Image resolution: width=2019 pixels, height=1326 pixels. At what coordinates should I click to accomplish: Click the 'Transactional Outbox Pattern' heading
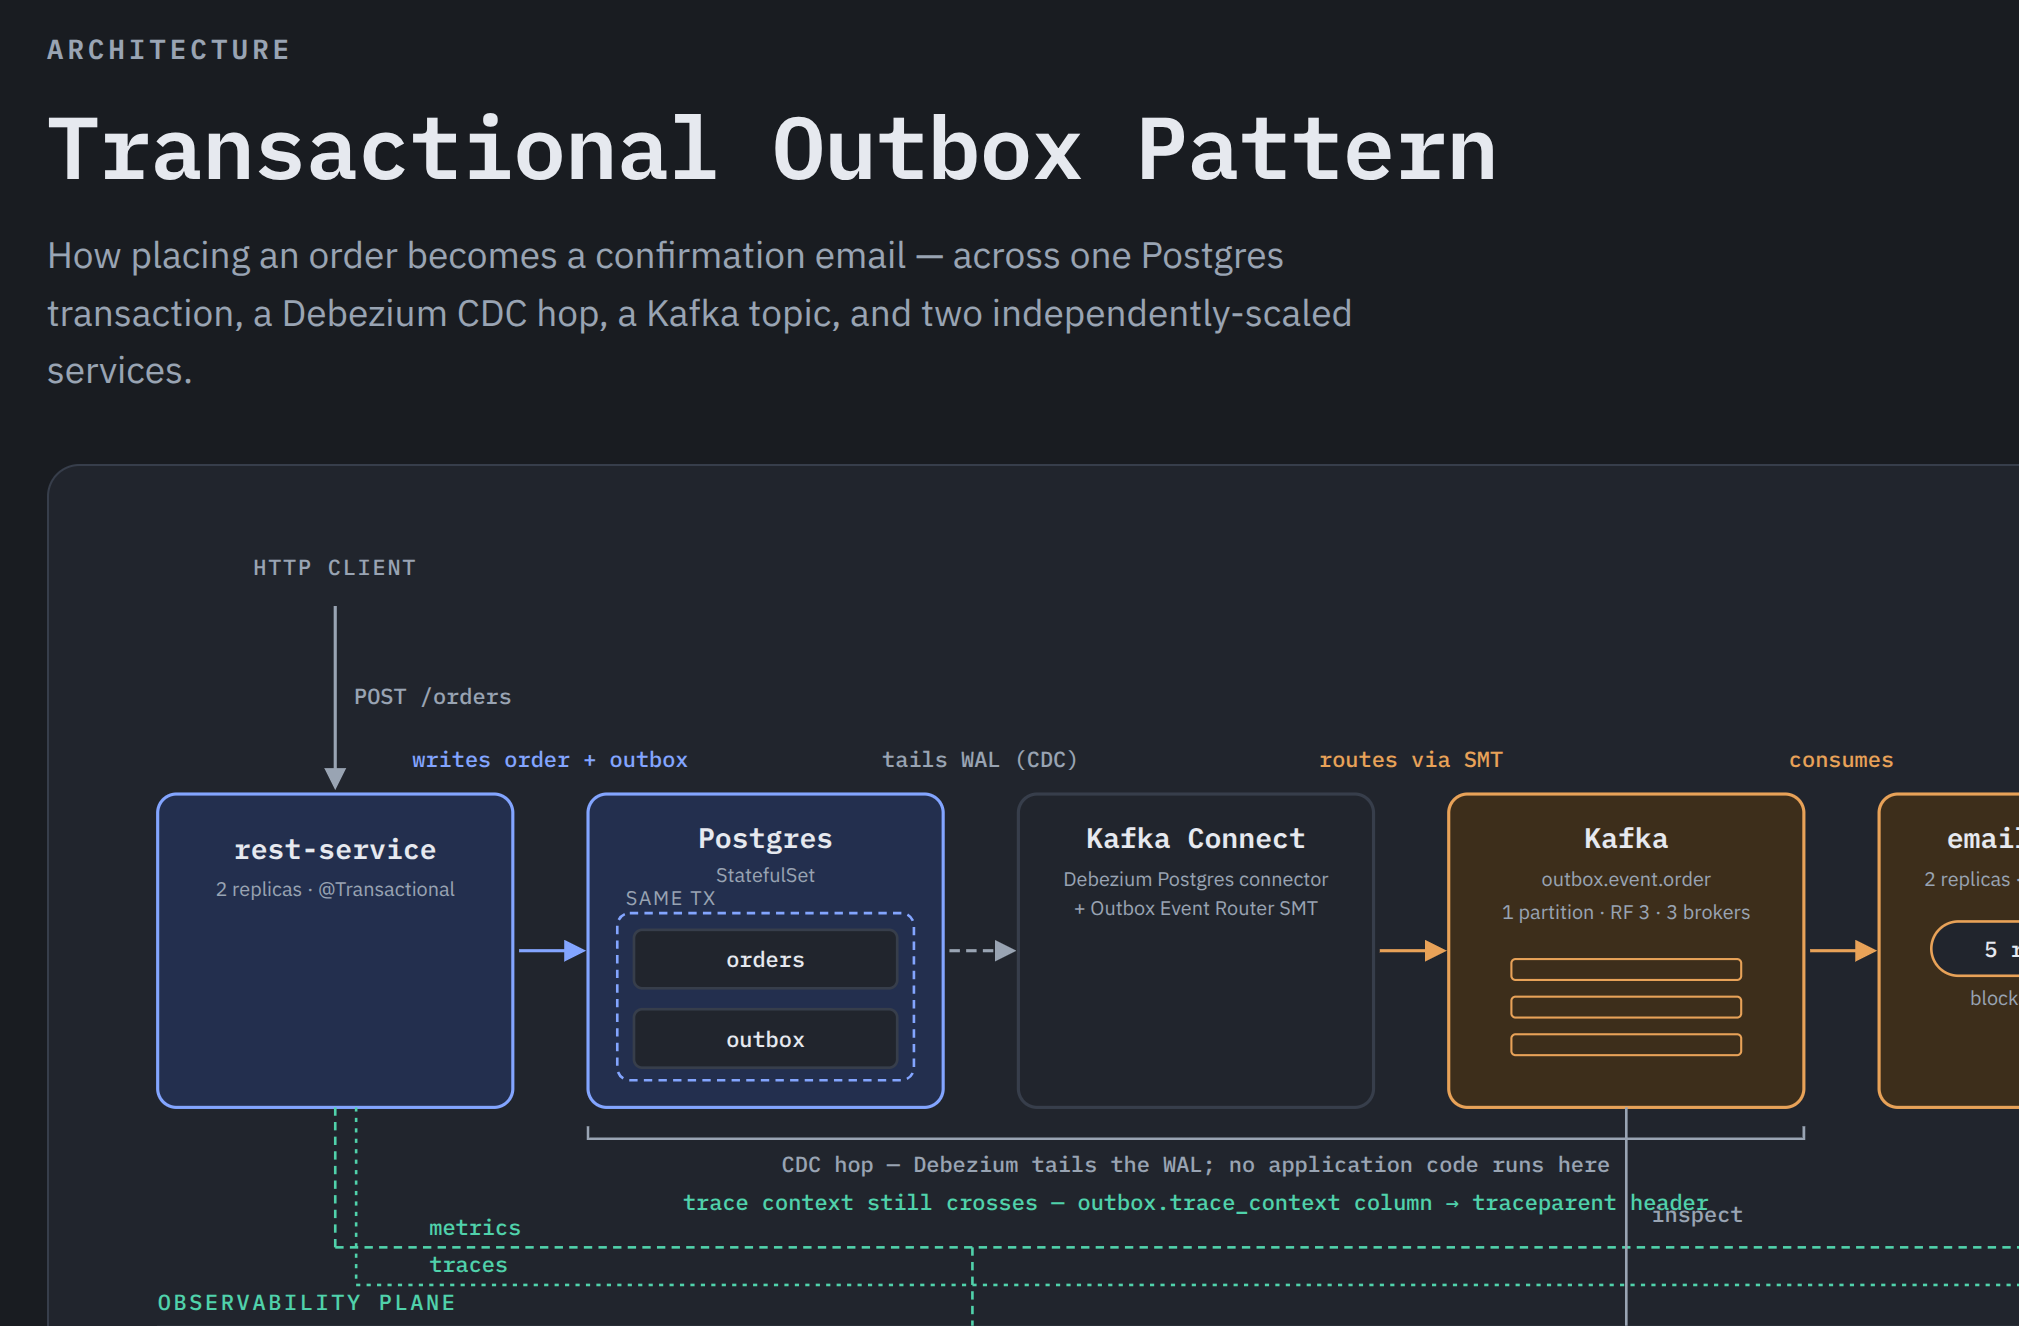coord(772,150)
